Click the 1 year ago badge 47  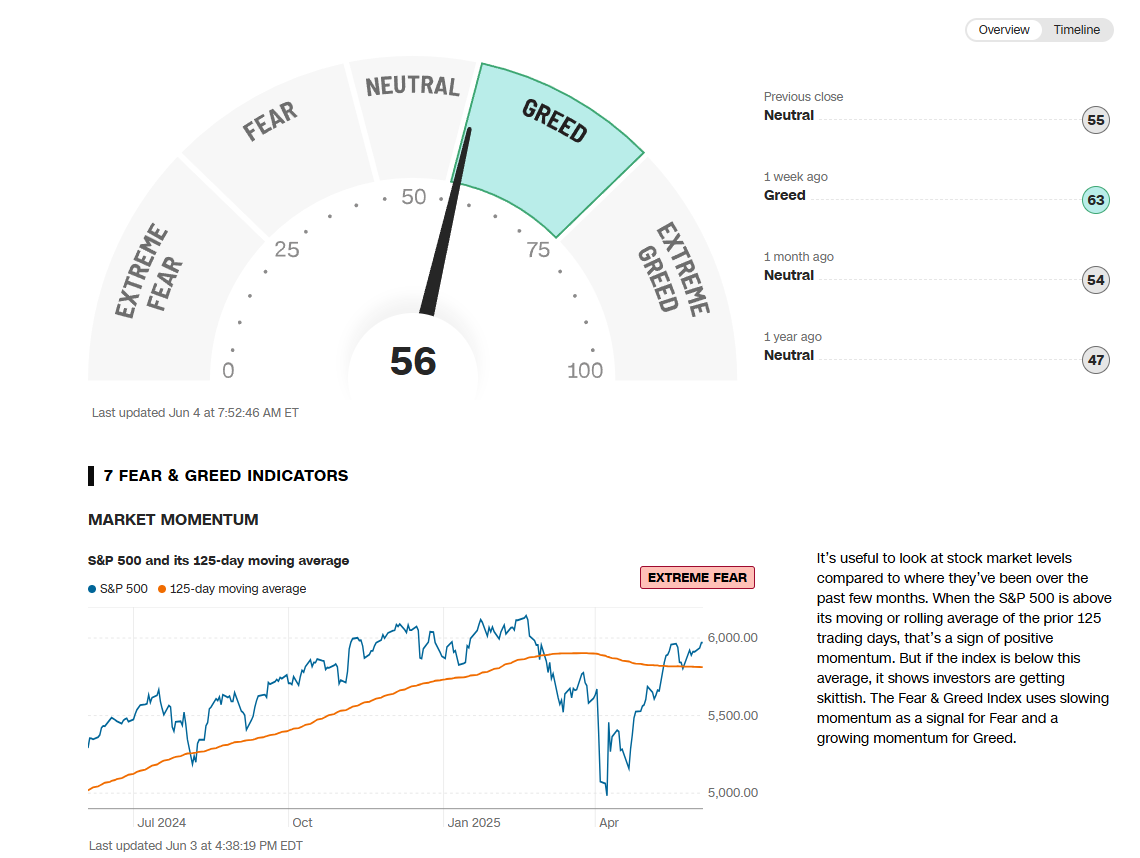[x=1096, y=361]
